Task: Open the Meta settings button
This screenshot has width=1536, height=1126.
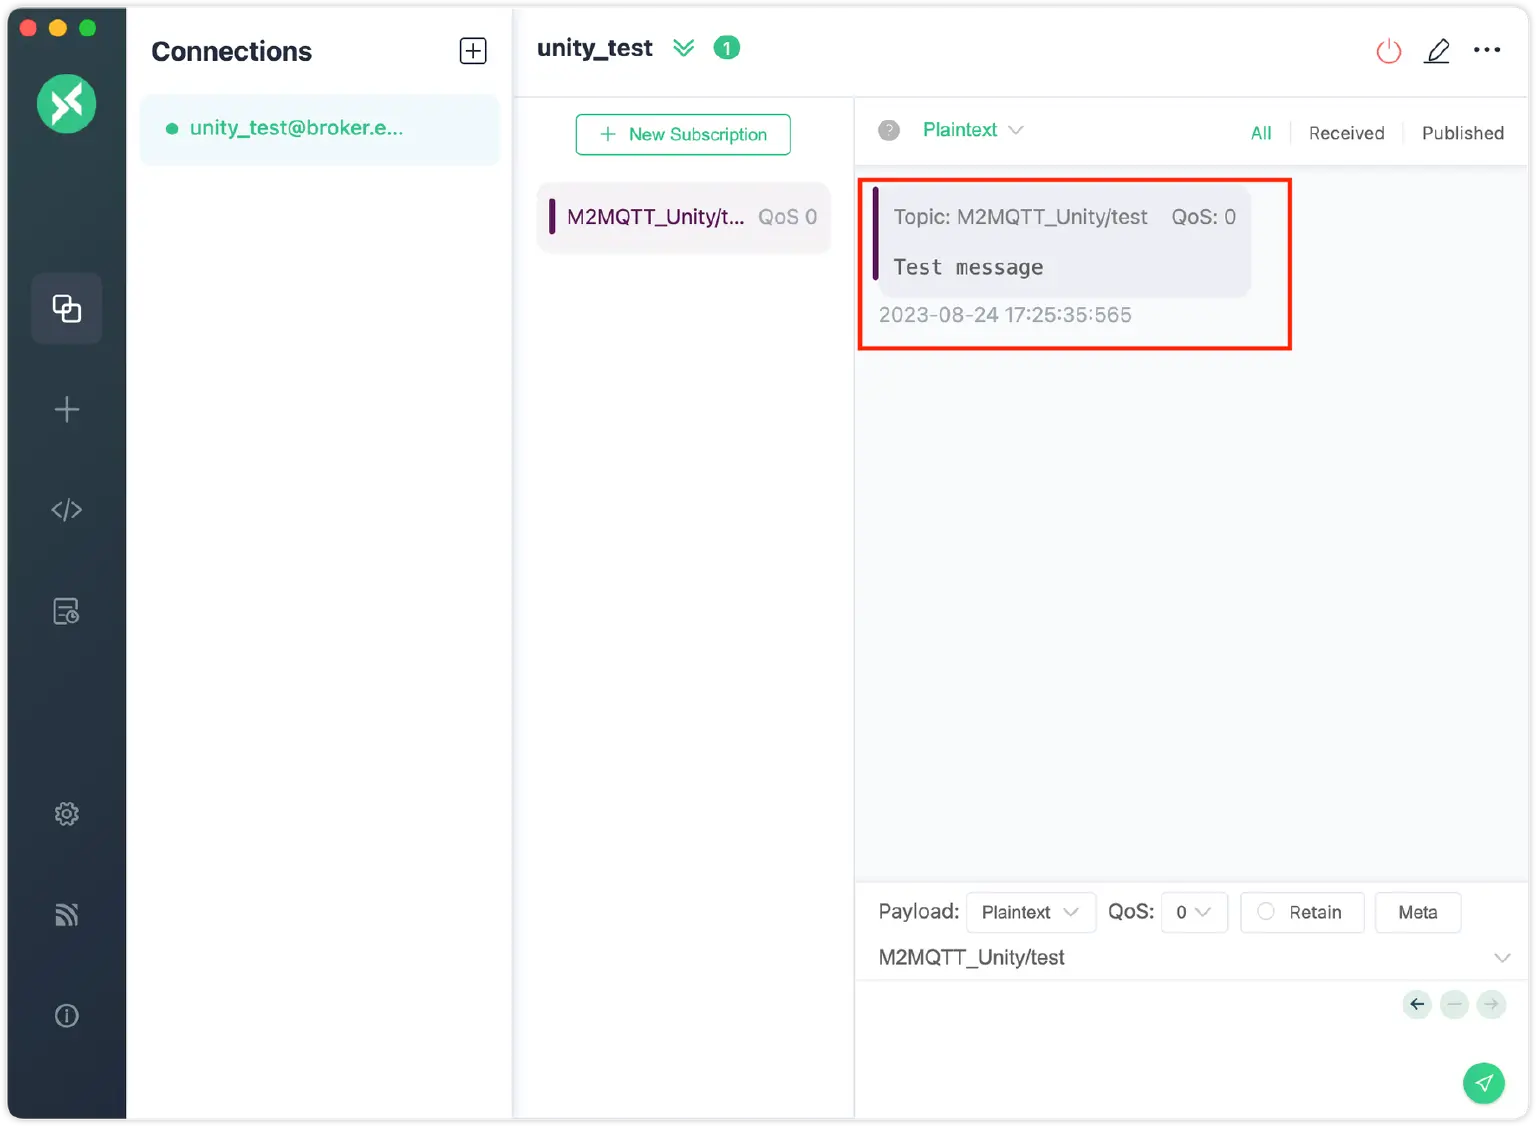Action: pos(1417,912)
